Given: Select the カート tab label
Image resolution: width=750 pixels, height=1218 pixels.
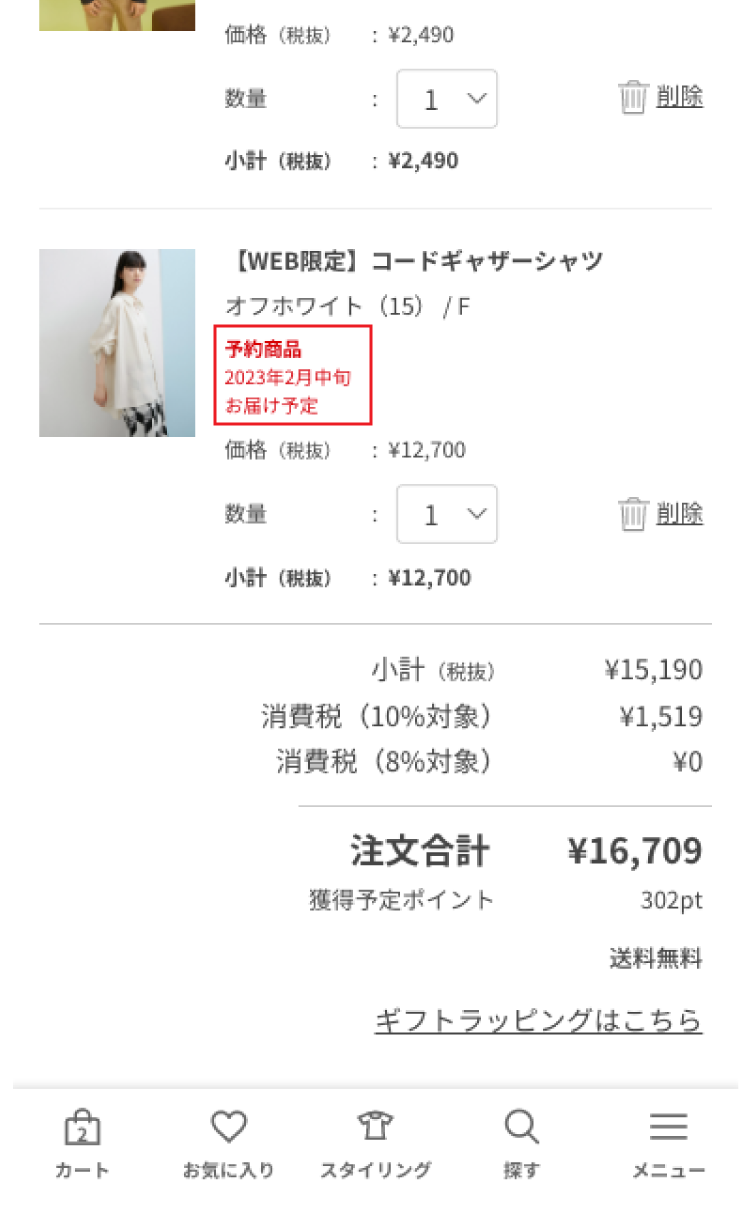Looking at the screenshot, I should coord(82,1170).
